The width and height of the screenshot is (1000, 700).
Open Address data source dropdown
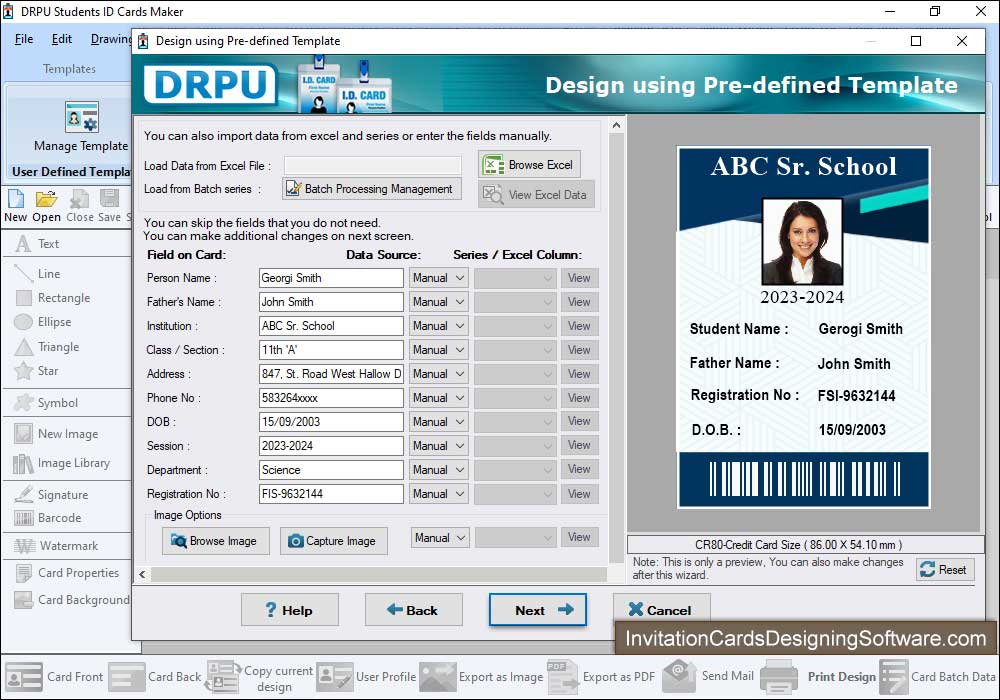[438, 374]
